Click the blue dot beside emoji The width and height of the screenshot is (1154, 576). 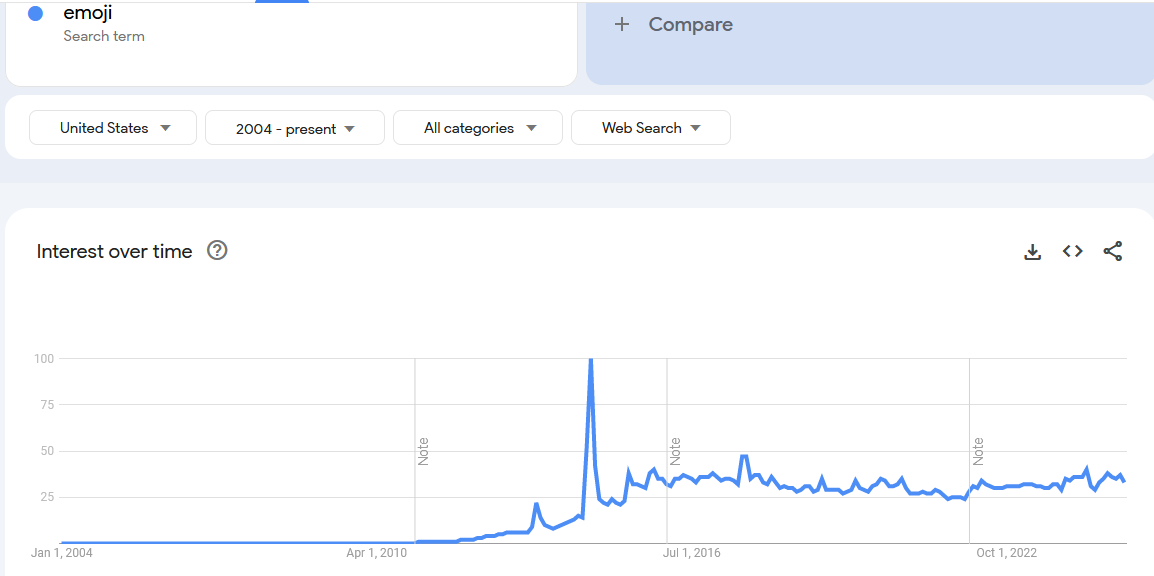[x=35, y=13]
